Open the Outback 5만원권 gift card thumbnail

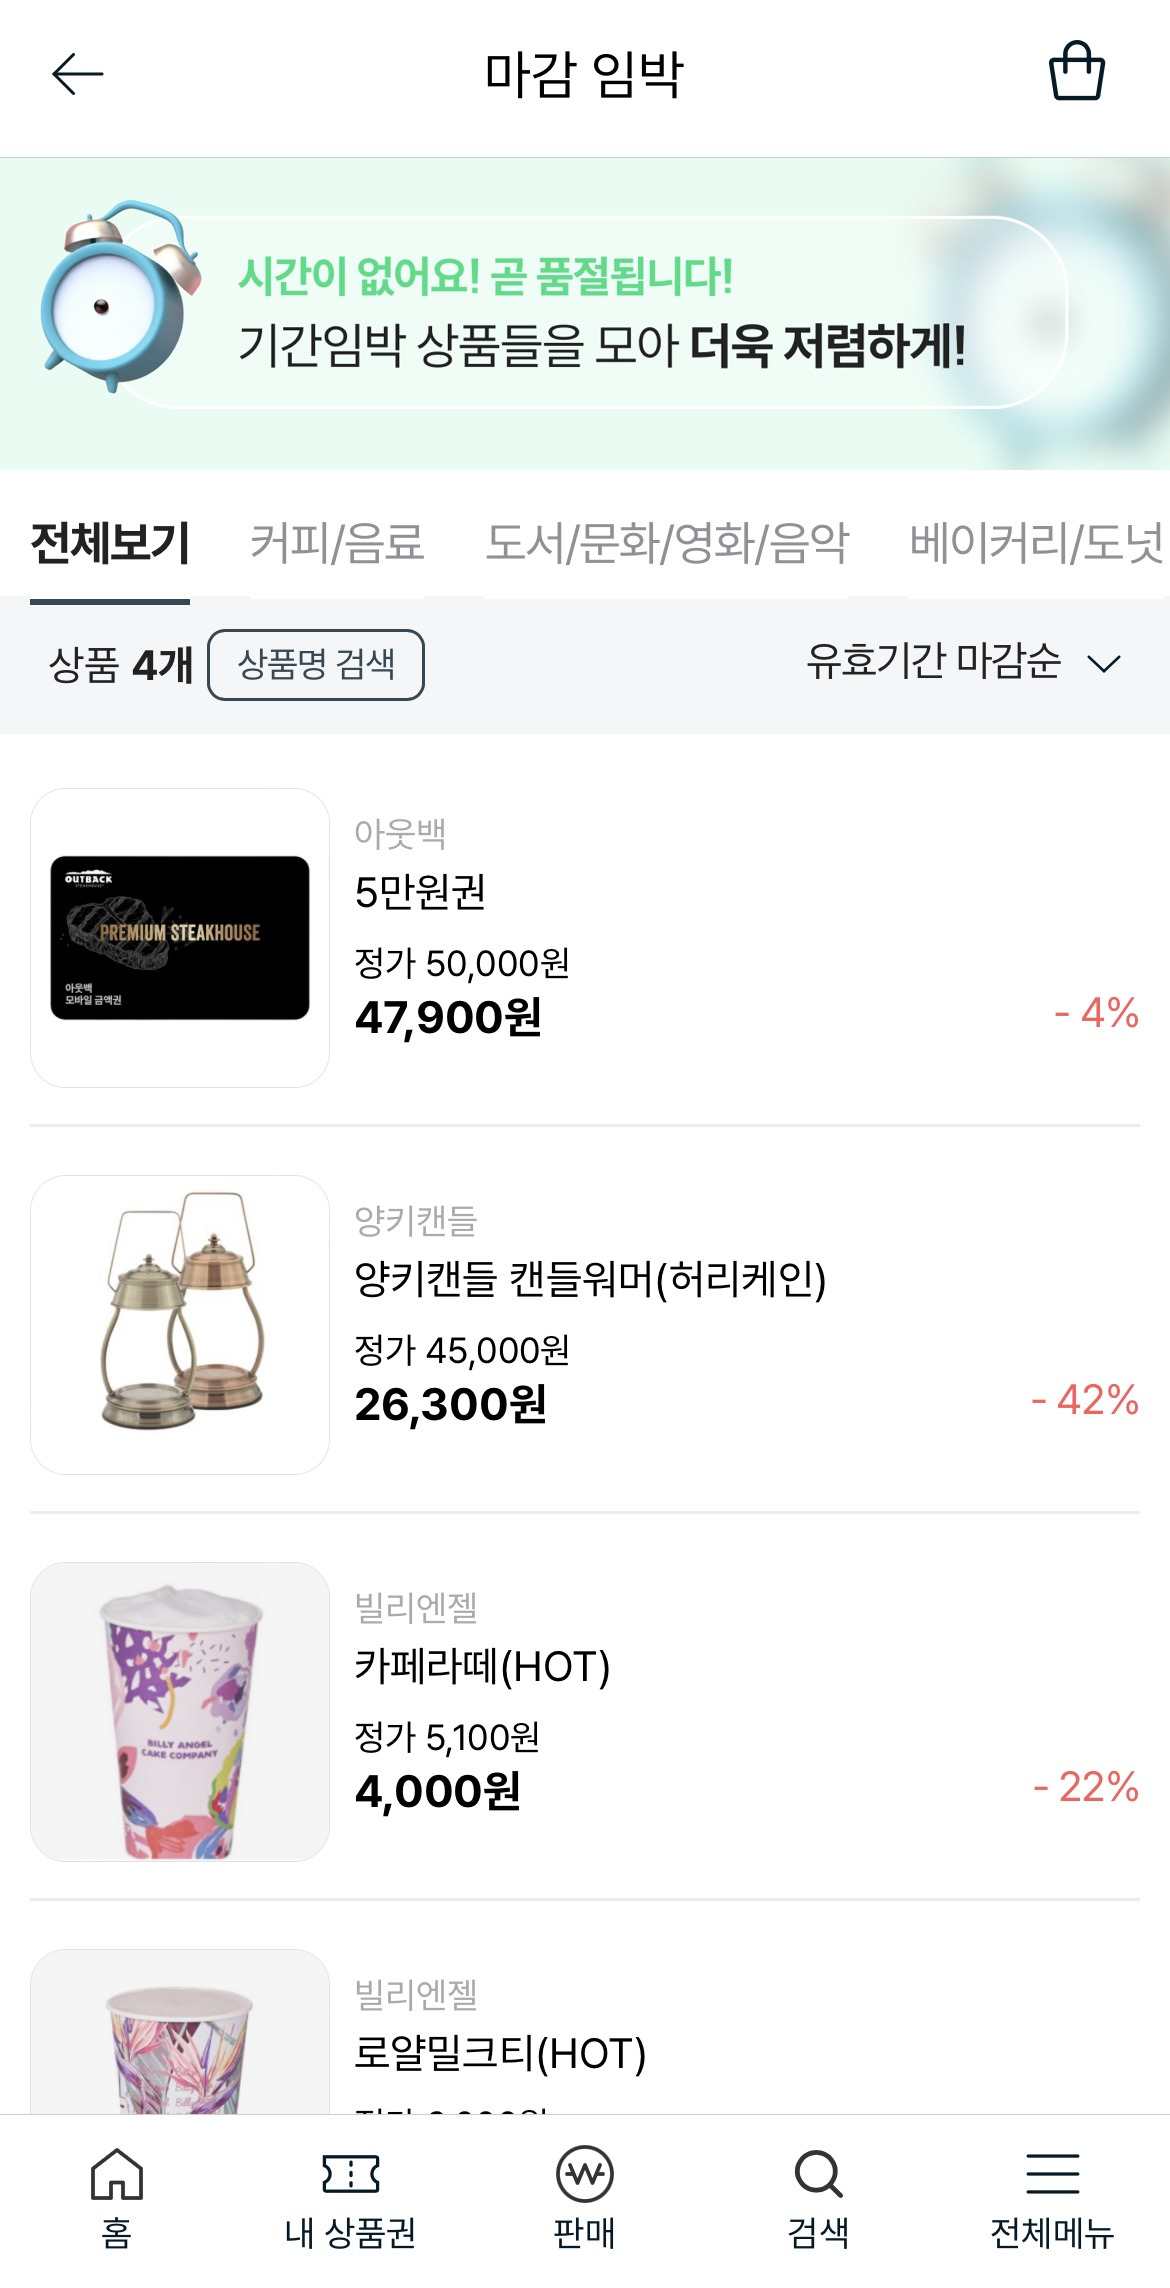tap(180, 938)
